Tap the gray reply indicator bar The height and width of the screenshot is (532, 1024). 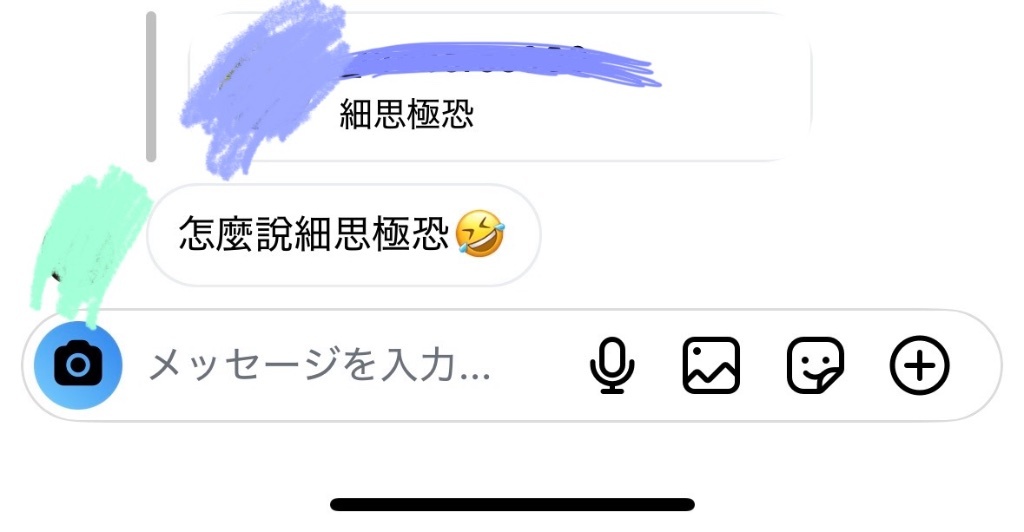coord(152,86)
